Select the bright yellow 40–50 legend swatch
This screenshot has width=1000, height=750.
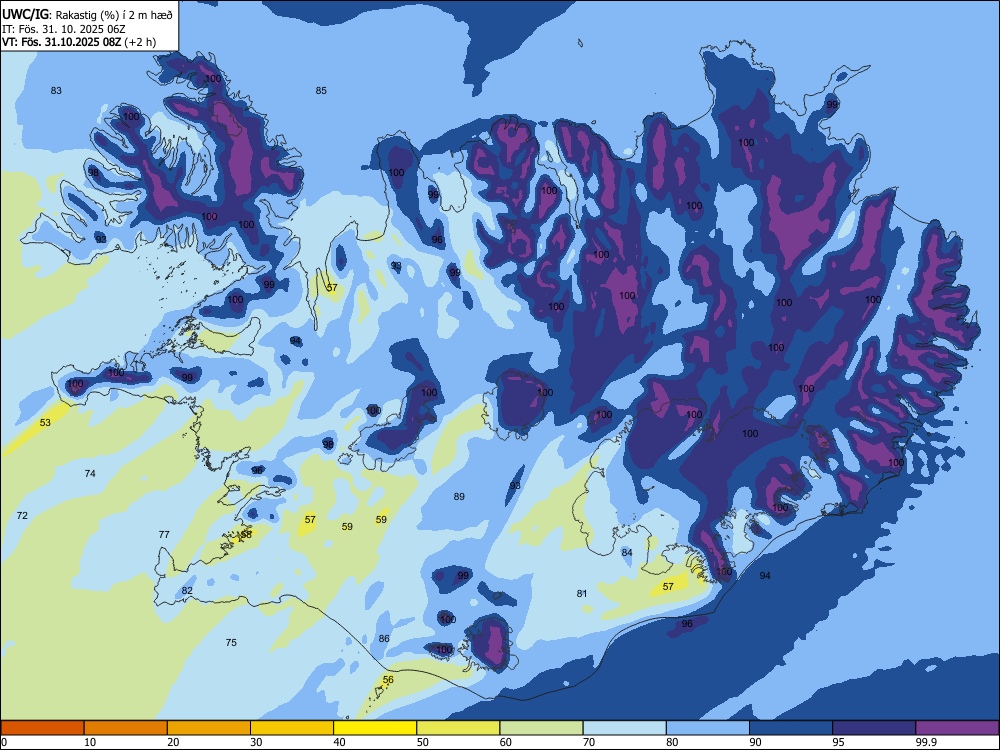click(x=375, y=728)
